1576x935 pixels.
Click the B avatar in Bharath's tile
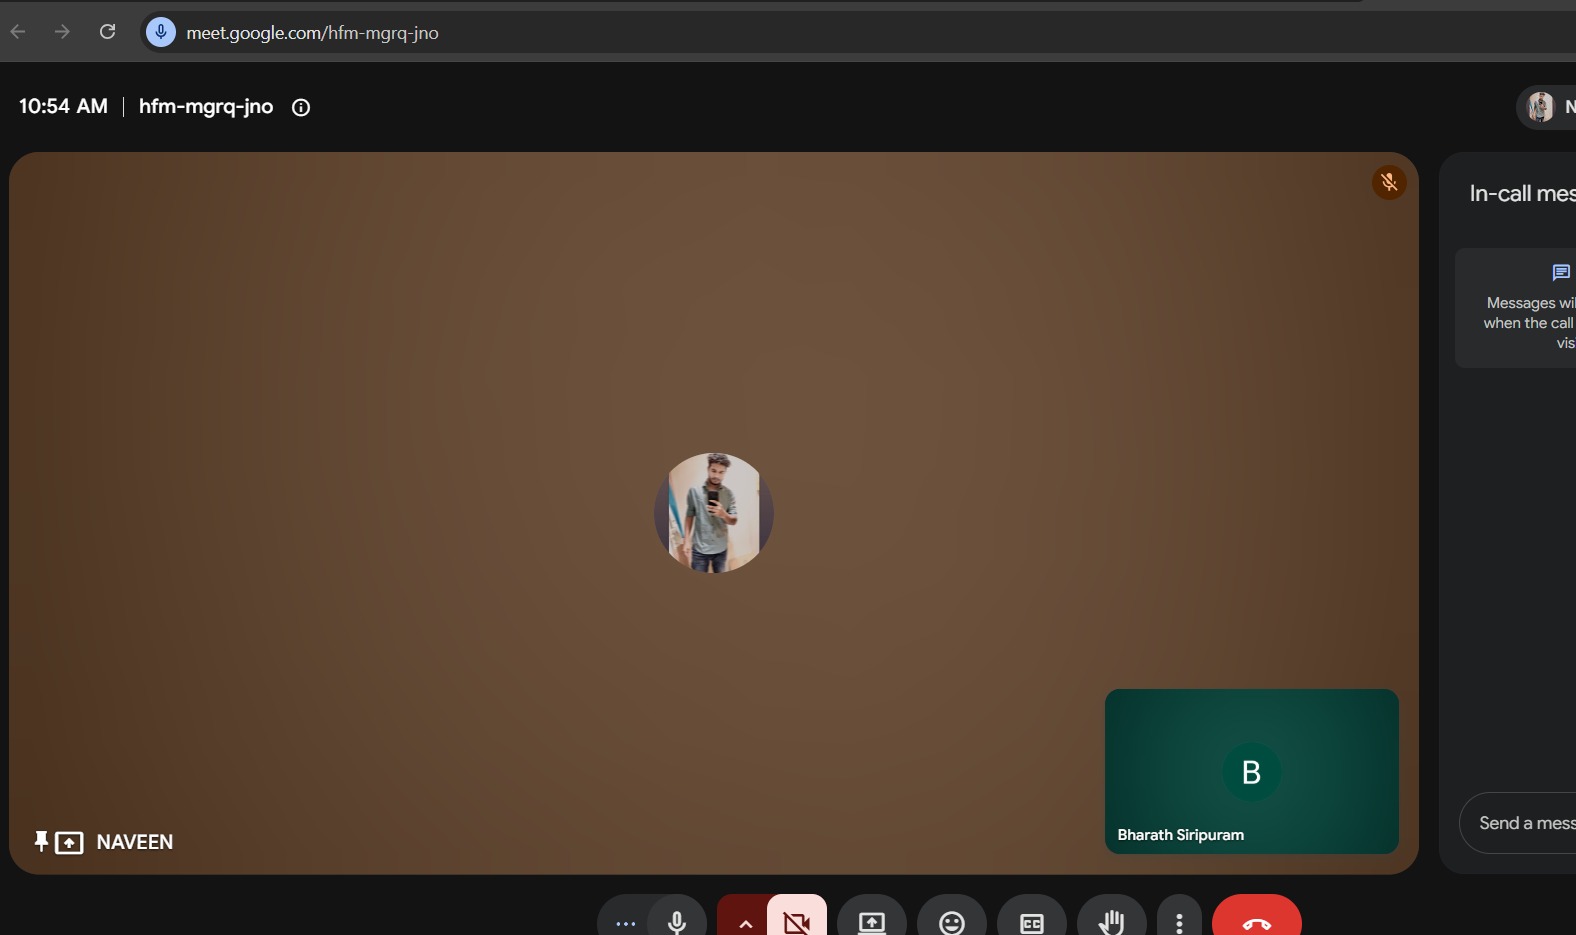point(1251,772)
